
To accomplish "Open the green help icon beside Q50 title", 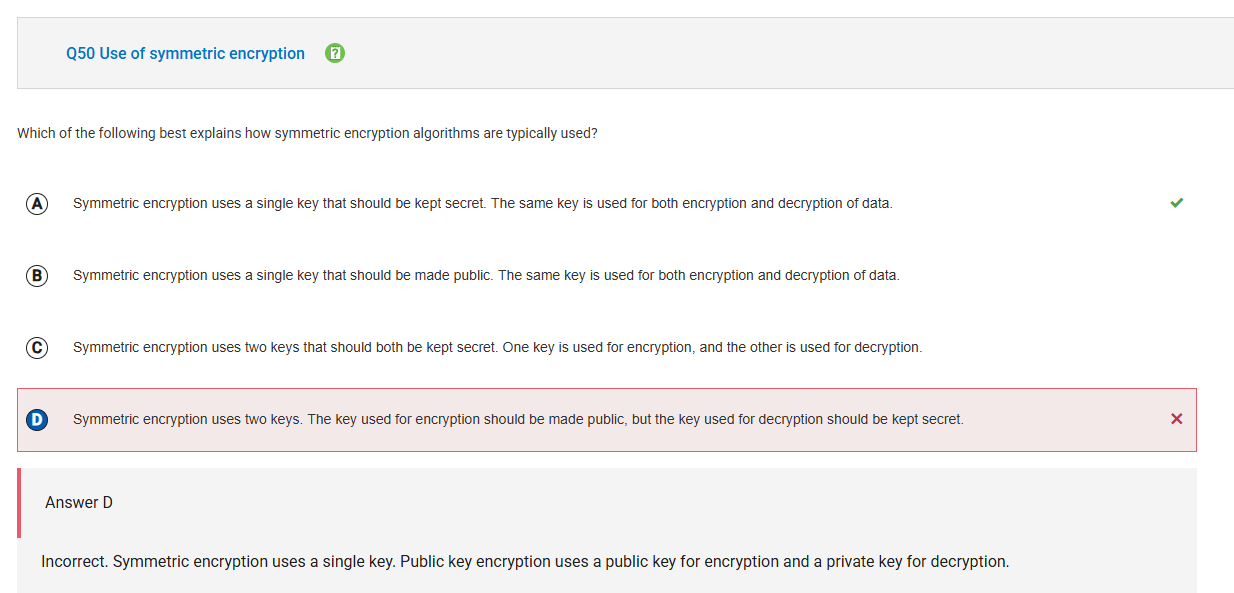I will click(x=336, y=53).
